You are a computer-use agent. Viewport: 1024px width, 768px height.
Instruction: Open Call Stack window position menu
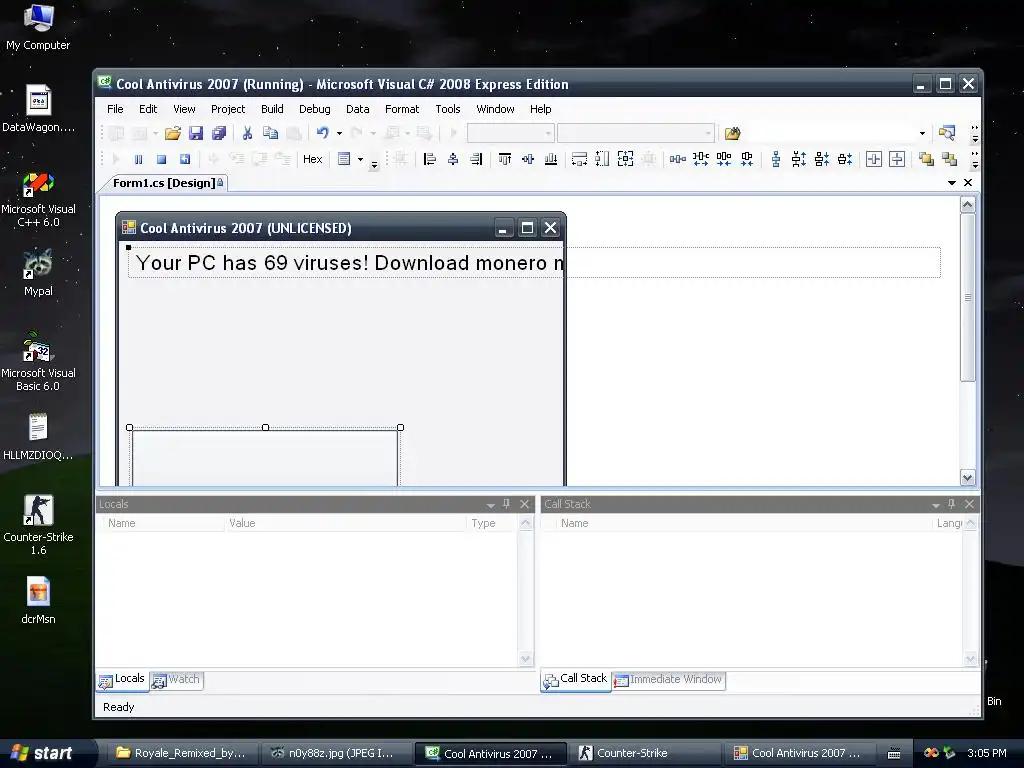(x=936, y=505)
